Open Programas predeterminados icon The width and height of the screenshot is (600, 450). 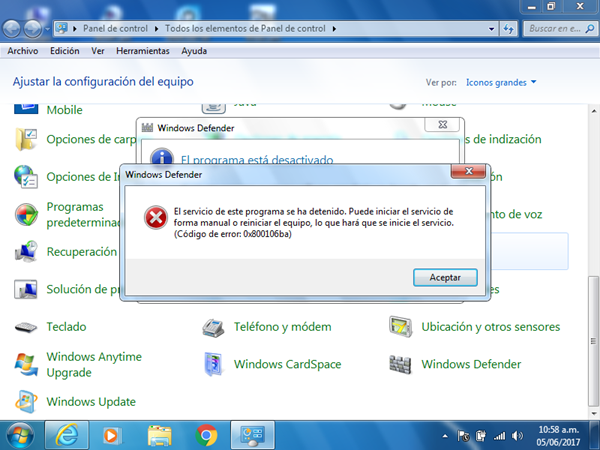click(26, 214)
